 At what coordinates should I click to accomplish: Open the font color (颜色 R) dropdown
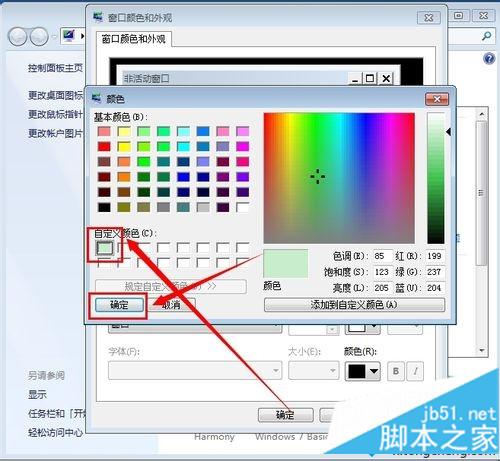click(362, 371)
